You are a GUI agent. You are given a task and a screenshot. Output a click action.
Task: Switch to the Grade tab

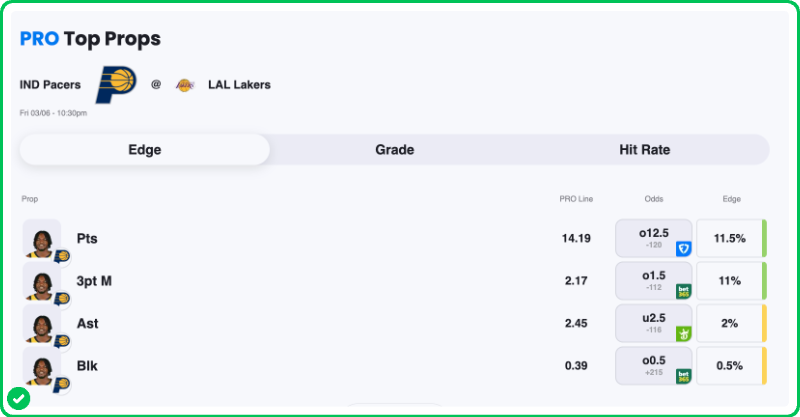[394, 150]
